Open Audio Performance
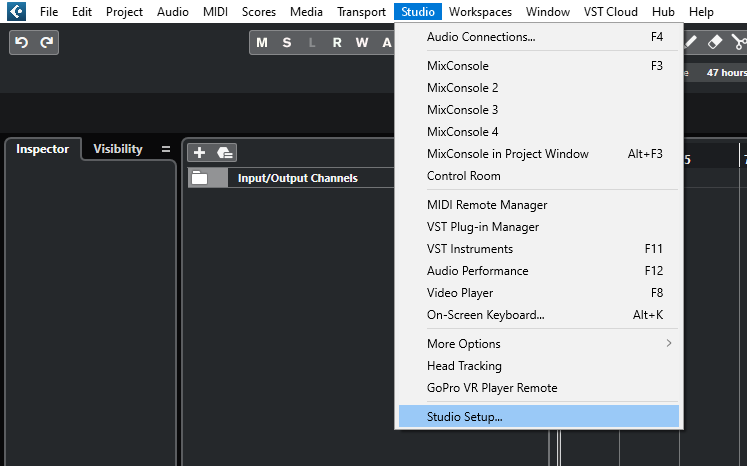The height and width of the screenshot is (466, 747). (539, 271)
